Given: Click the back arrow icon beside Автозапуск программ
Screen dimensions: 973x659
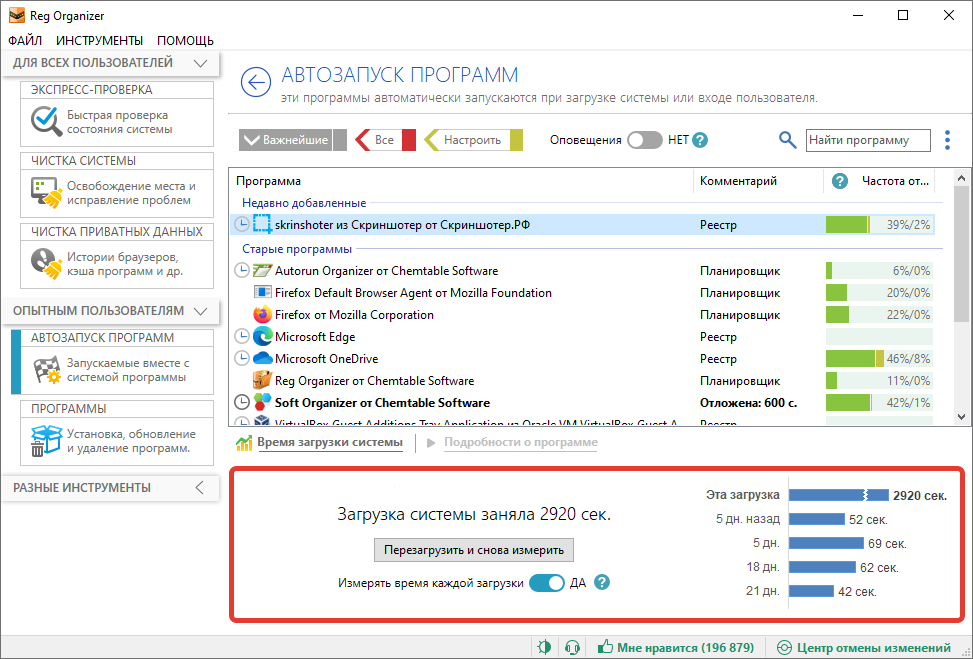Looking at the screenshot, I should [257, 83].
